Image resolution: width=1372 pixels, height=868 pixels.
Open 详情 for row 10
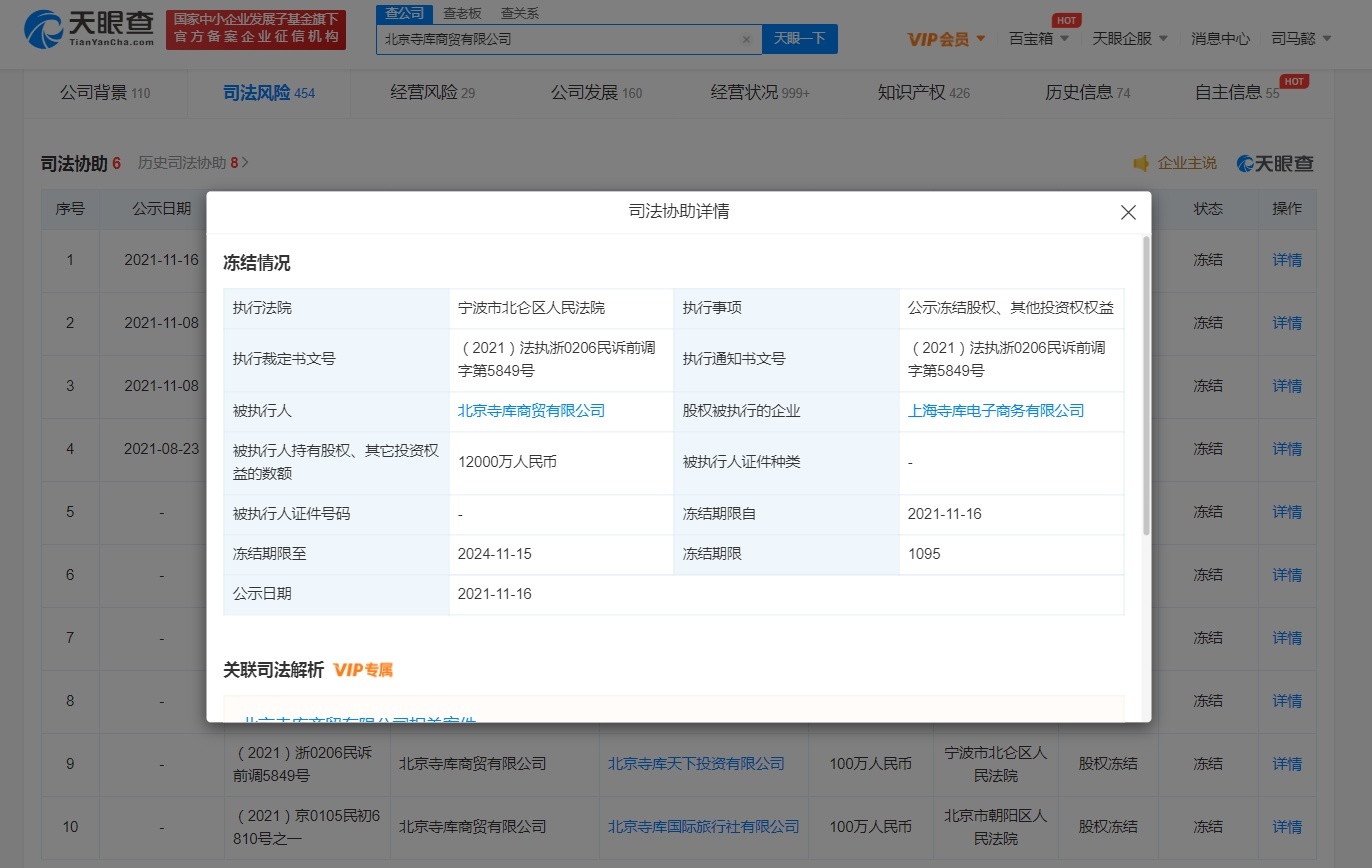pos(1287,827)
